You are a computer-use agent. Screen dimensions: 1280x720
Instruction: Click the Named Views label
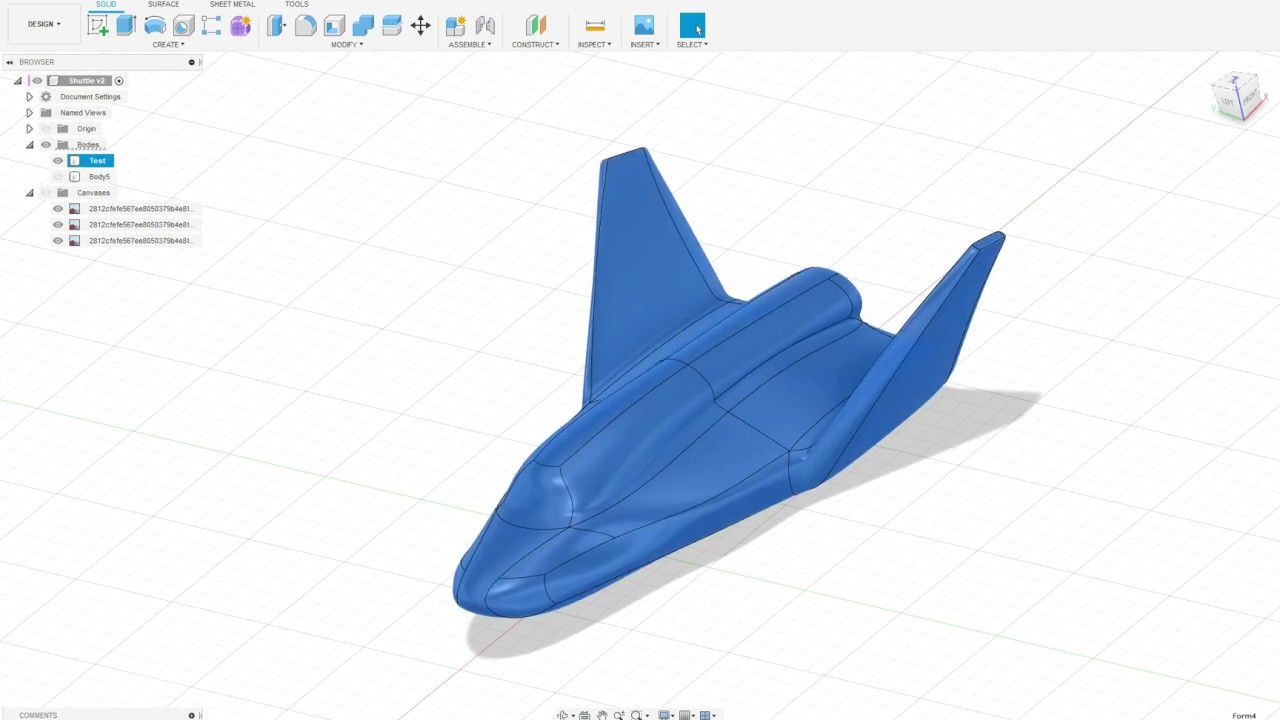(x=82, y=113)
